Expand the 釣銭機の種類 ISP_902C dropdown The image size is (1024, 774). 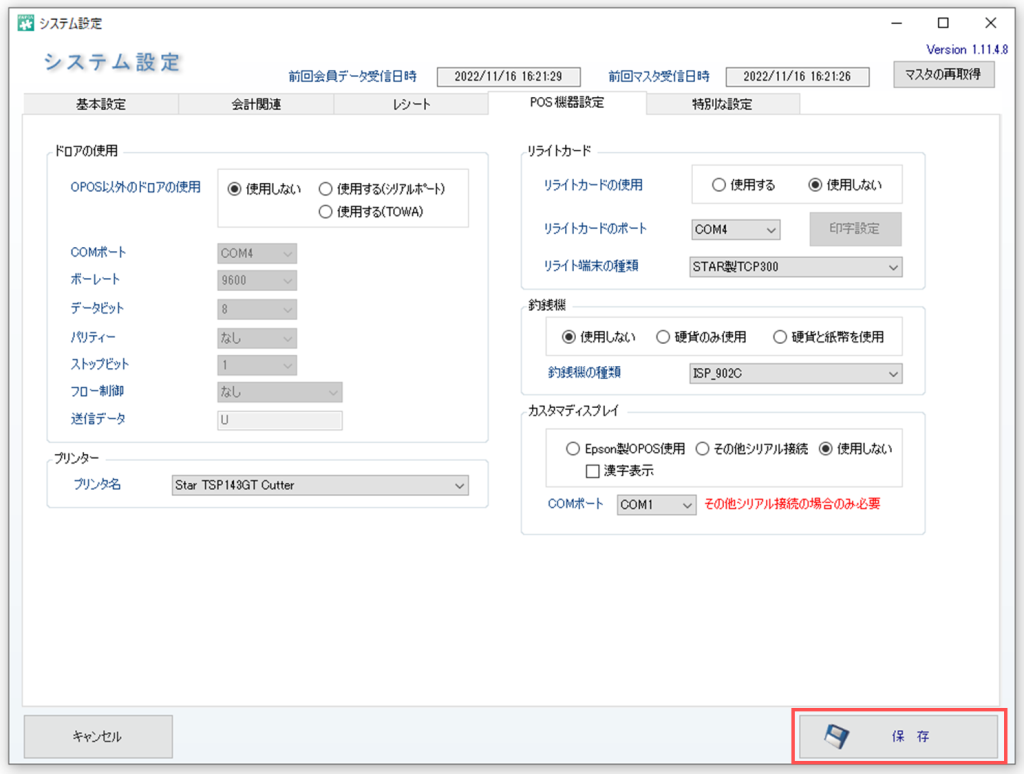click(x=796, y=374)
